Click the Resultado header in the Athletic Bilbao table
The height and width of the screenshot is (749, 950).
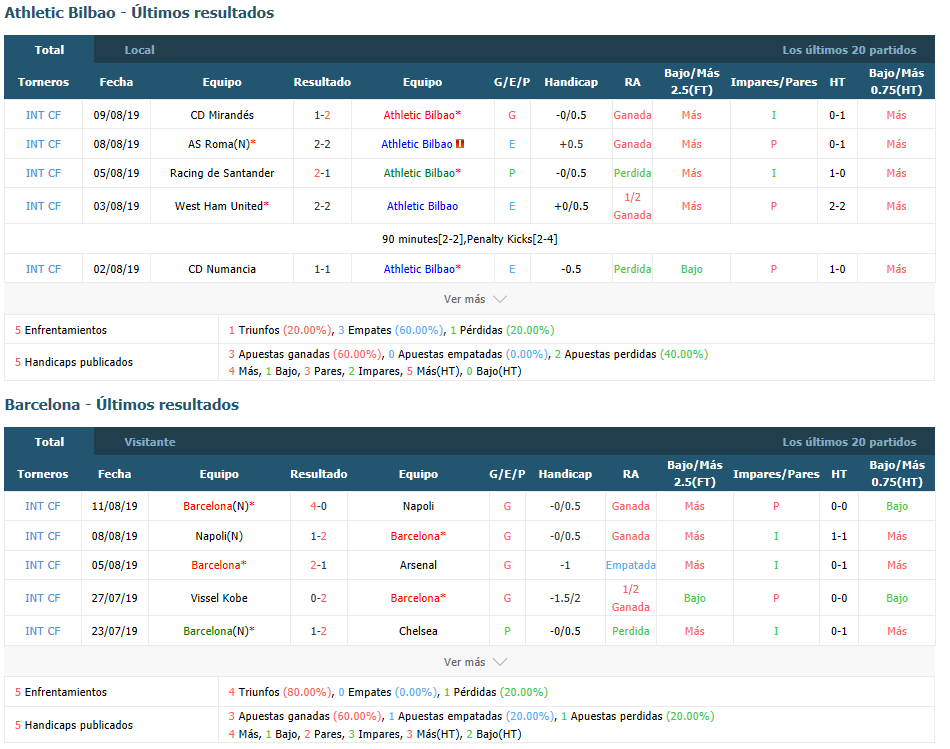pyautogui.click(x=322, y=82)
